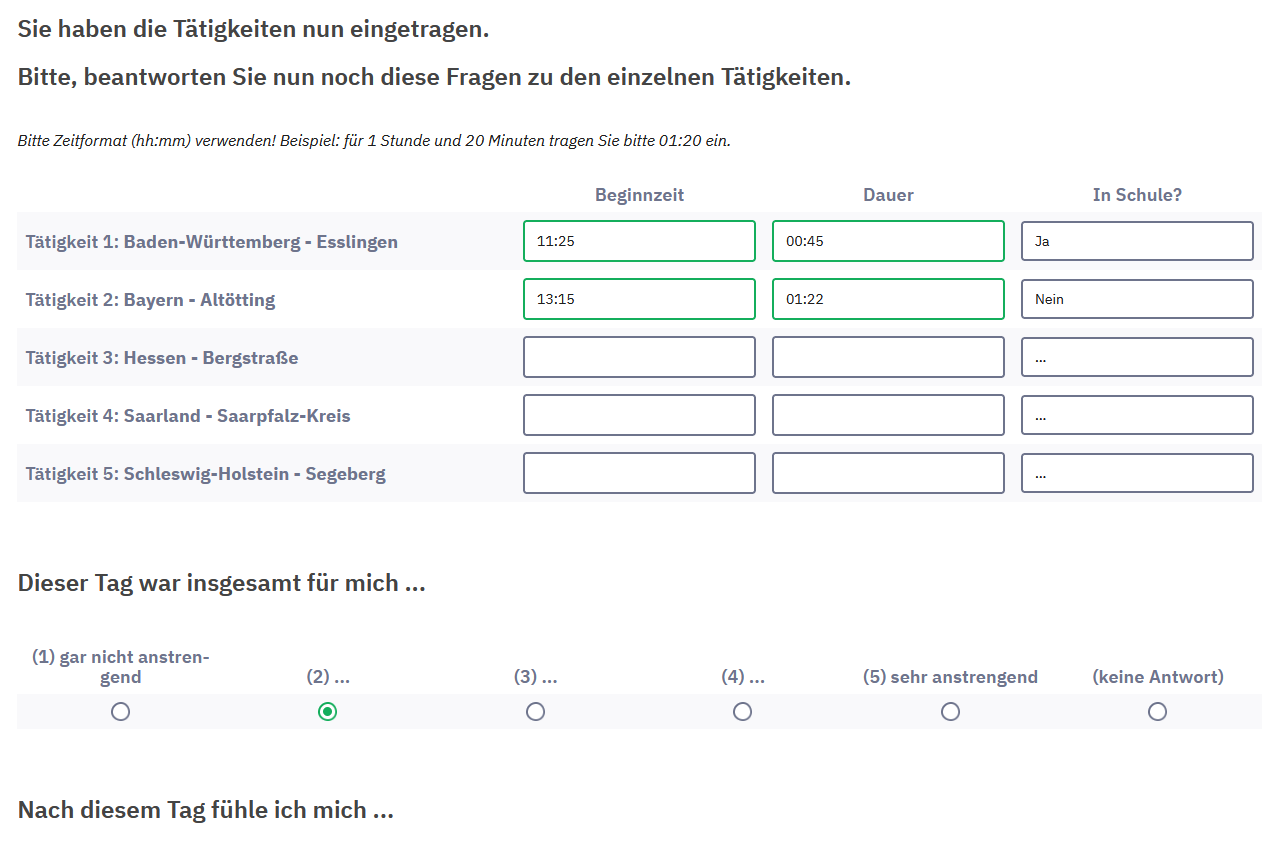Image resolution: width=1286 pixels, height=846 pixels.
Task: Click Beginnzeit field showing 13:15
Action: 639,299
